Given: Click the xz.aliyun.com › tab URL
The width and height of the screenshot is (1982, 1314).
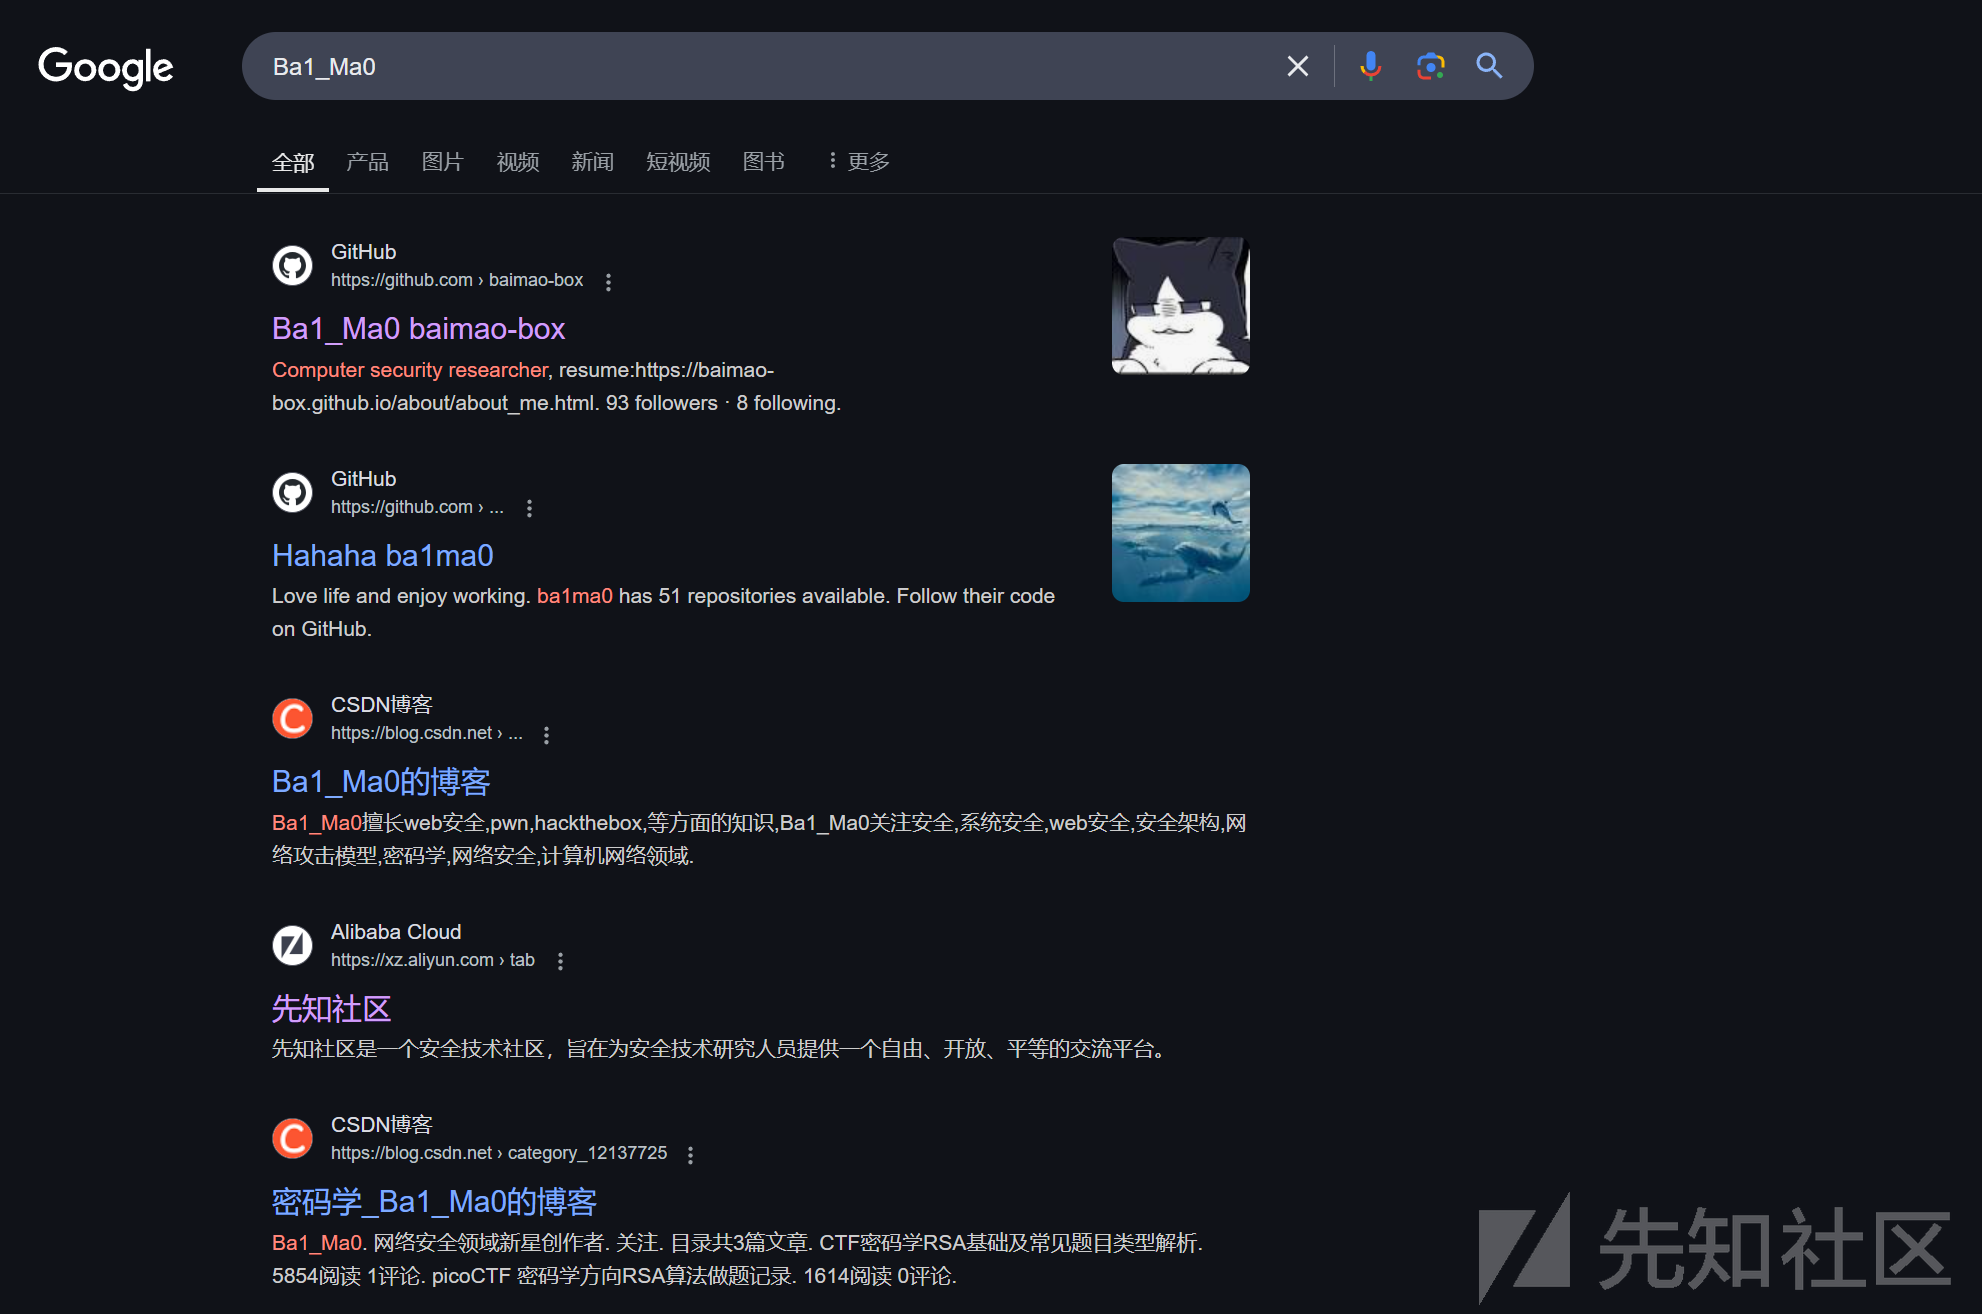Looking at the screenshot, I should click(x=433, y=961).
